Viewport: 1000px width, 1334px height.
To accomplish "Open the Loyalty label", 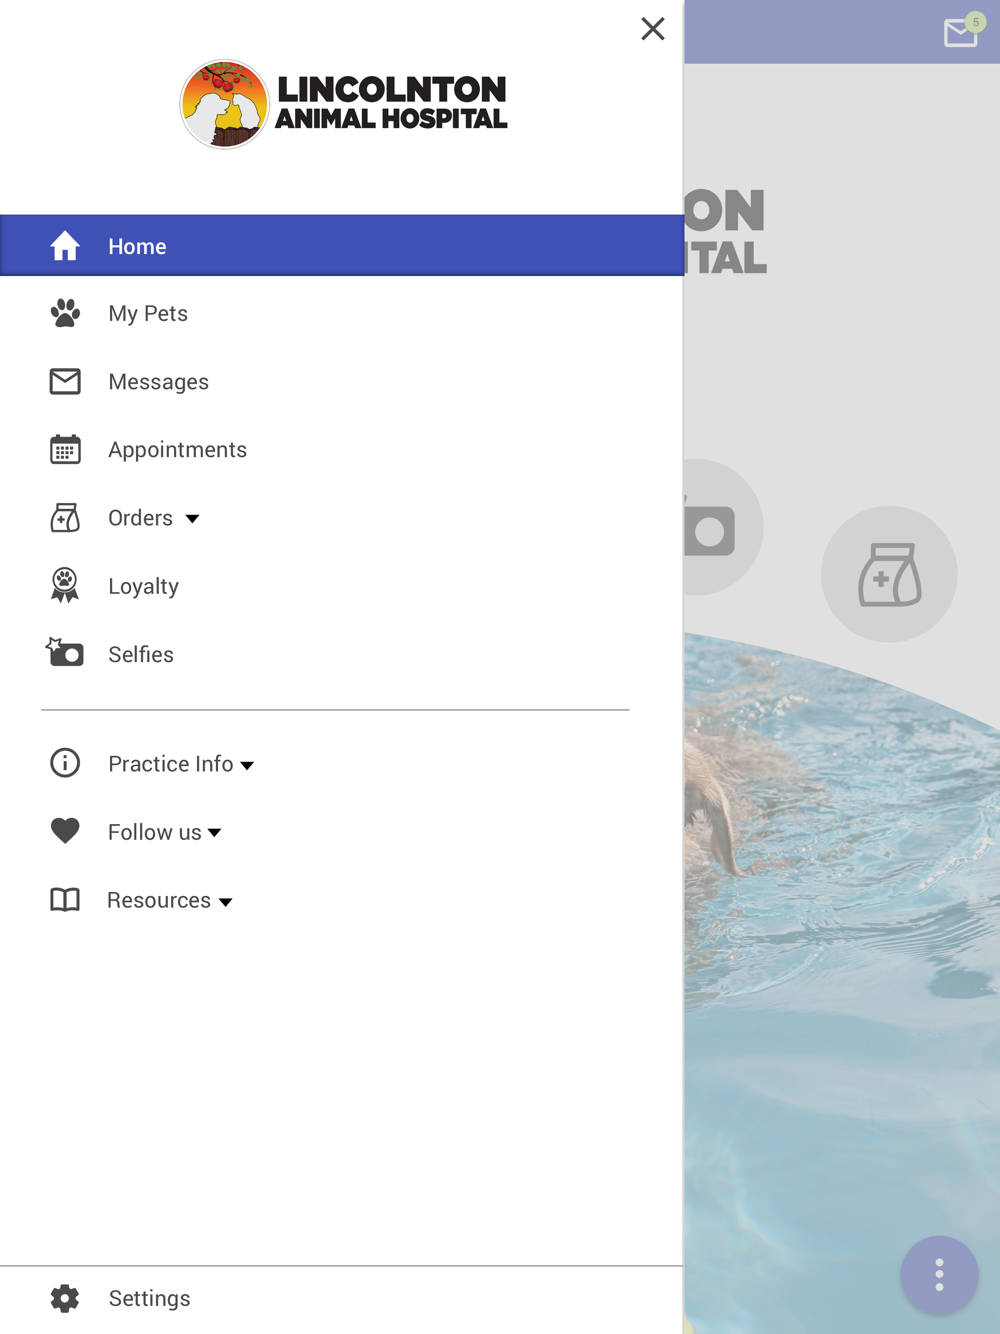I will tap(143, 586).
